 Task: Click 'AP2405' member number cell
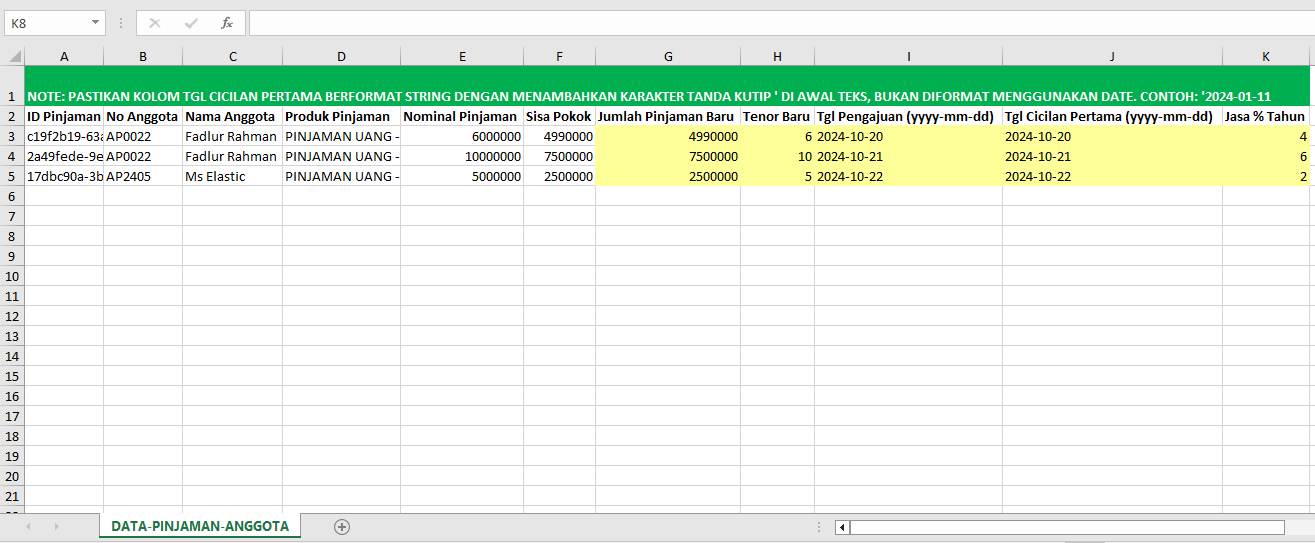point(143,176)
